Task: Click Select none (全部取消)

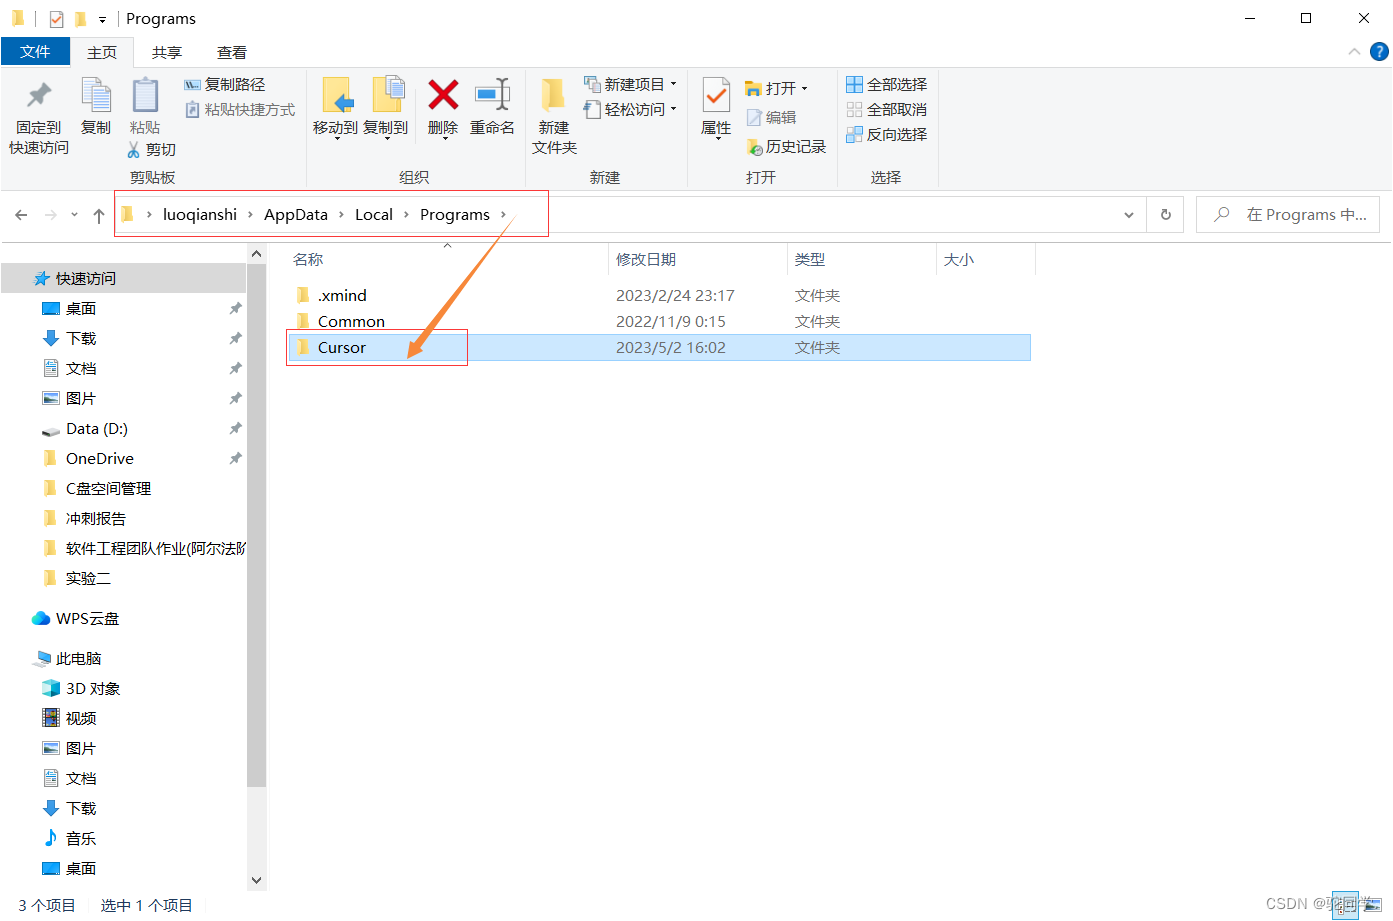Action: click(x=887, y=110)
